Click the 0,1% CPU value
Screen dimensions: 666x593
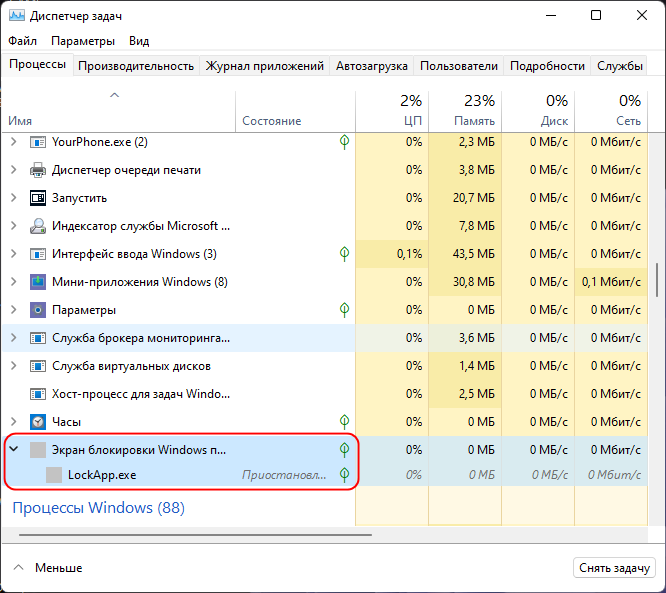(x=409, y=254)
